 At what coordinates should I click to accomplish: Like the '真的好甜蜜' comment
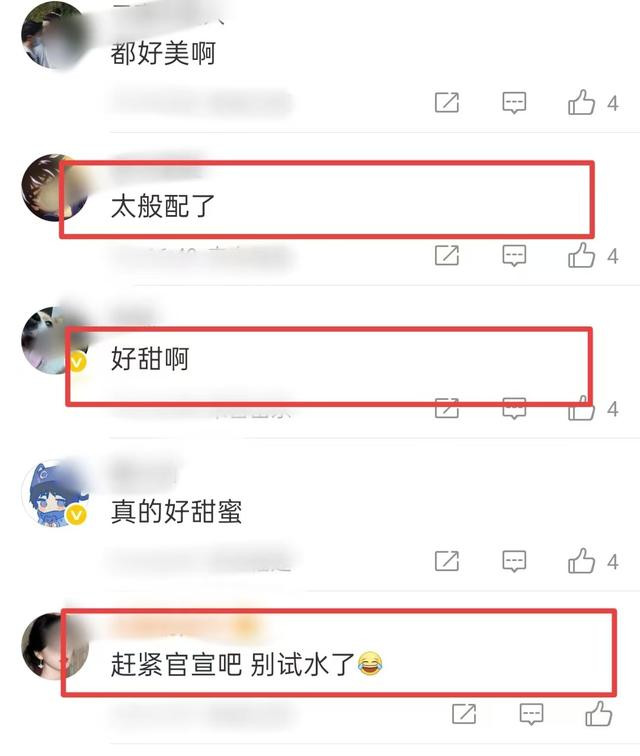coord(581,561)
